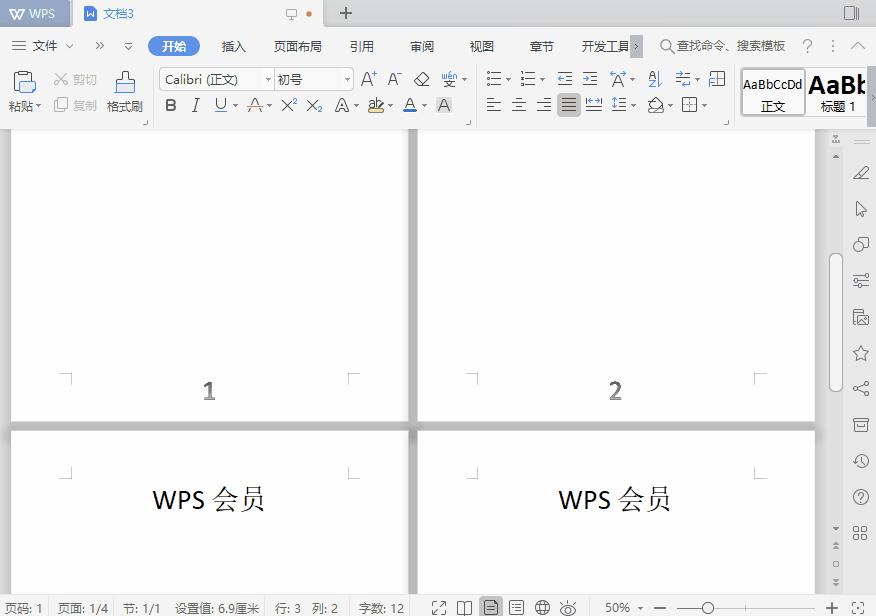Viewport: 876px width, 616px height.
Task: Apply distributed alignment
Action: pos(593,104)
